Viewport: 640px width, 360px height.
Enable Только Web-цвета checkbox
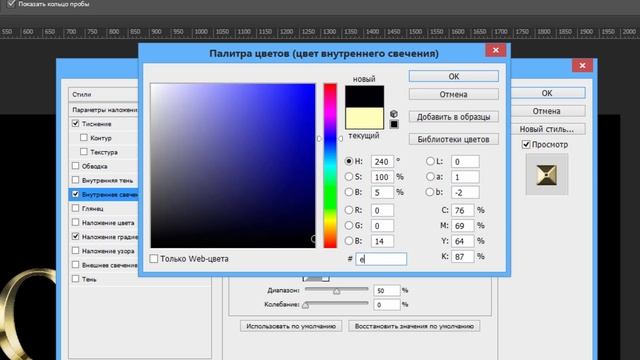coord(153,259)
